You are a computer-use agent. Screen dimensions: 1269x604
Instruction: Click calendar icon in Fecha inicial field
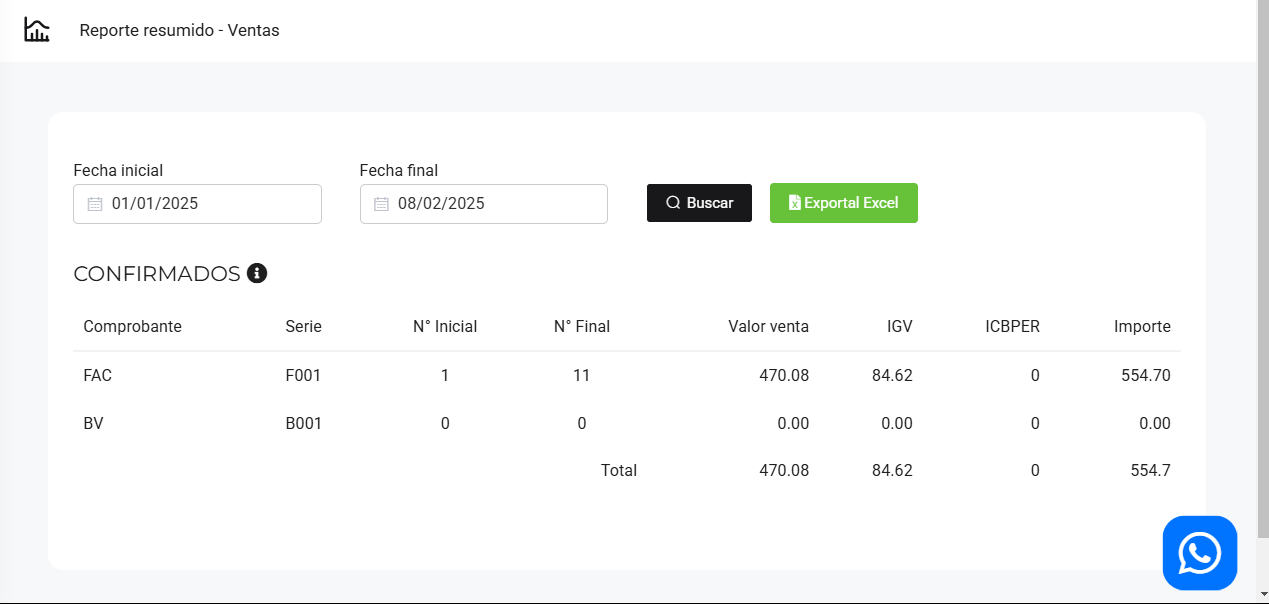pos(95,204)
